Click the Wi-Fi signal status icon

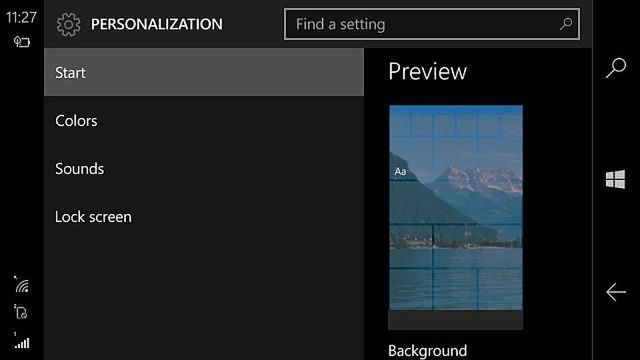tap(22, 285)
